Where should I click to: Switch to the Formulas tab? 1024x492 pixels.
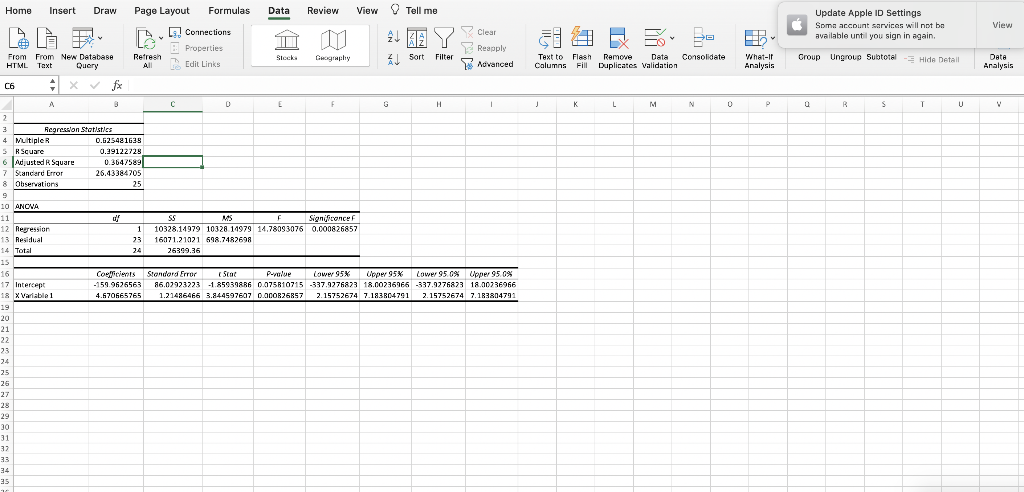(x=229, y=10)
